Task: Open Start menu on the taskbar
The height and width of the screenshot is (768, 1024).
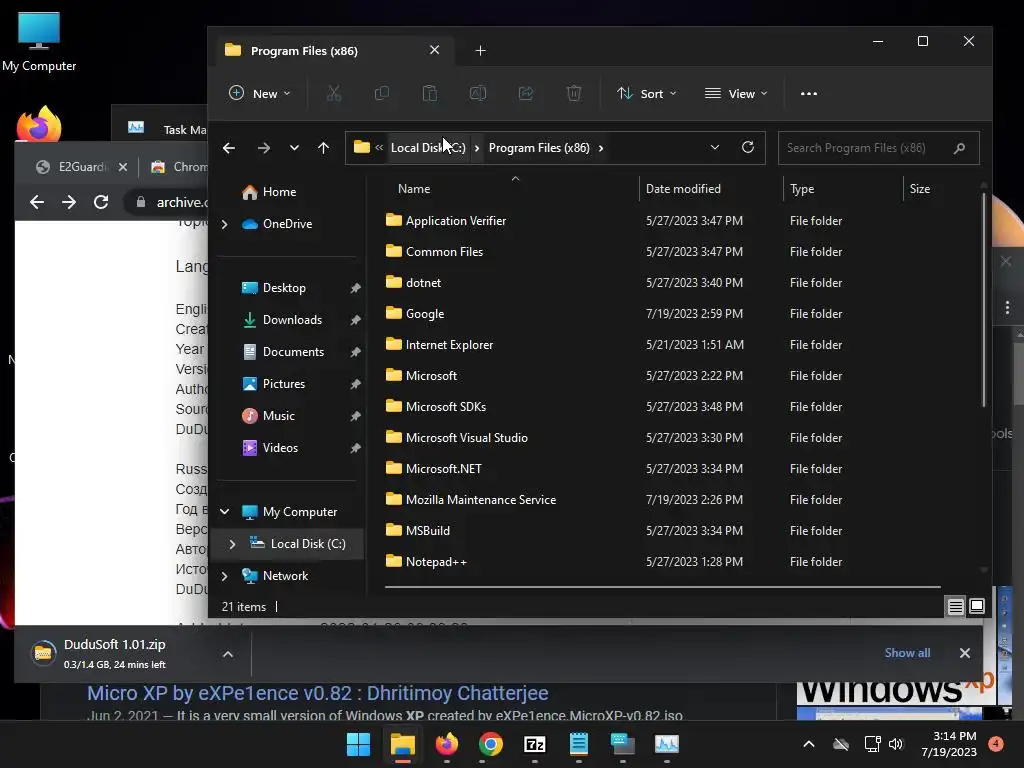Action: tap(358, 744)
